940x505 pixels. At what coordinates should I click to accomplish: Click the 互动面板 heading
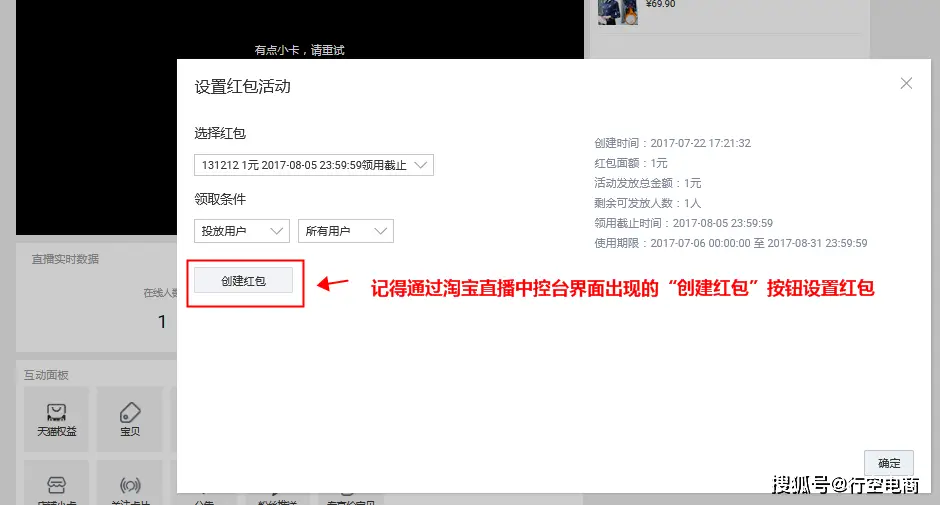pos(46,375)
